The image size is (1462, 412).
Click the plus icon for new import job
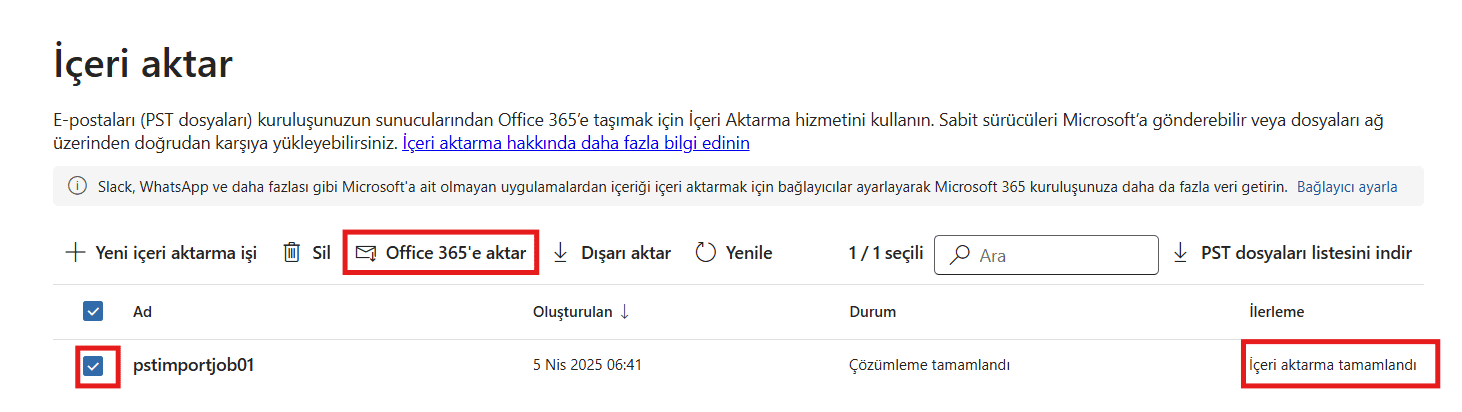[x=75, y=253]
